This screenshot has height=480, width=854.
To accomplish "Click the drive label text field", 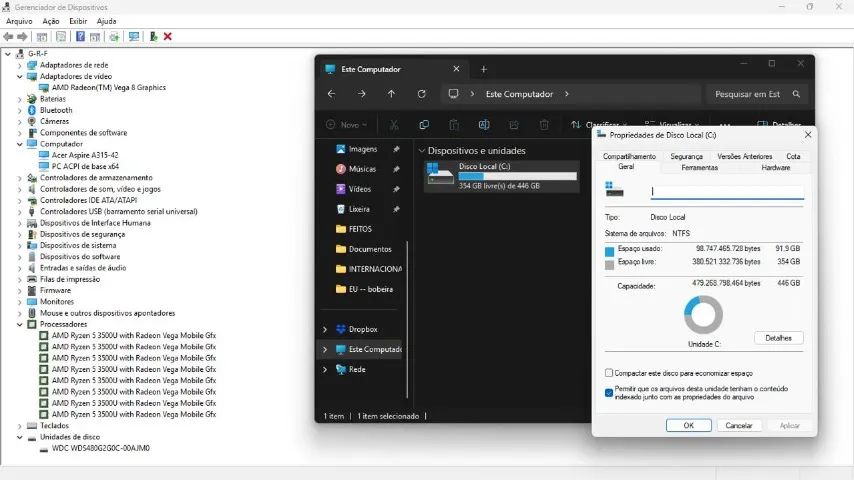I will [x=727, y=191].
